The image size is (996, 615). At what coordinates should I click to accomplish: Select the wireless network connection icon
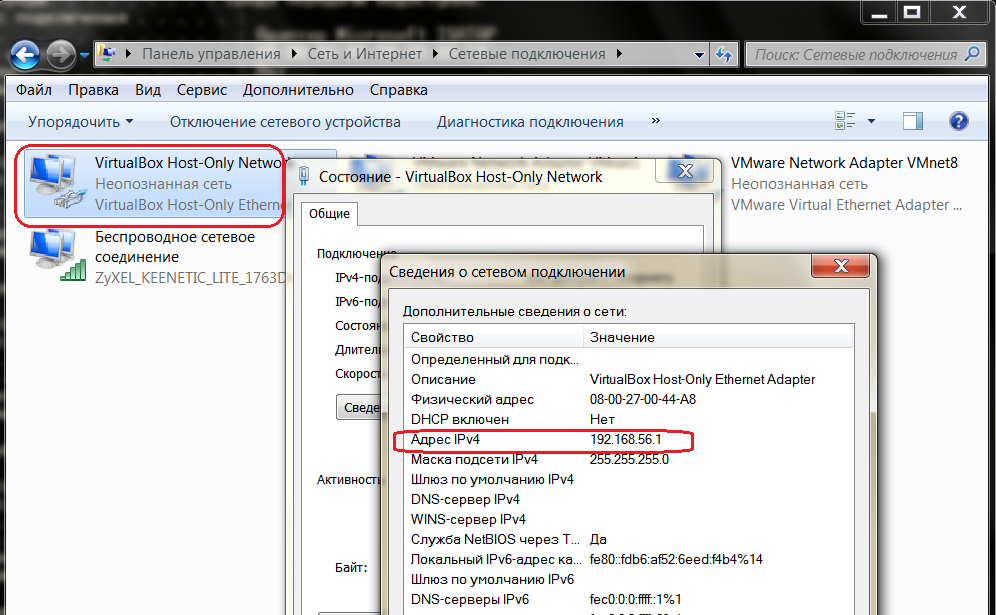click(58, 256)
